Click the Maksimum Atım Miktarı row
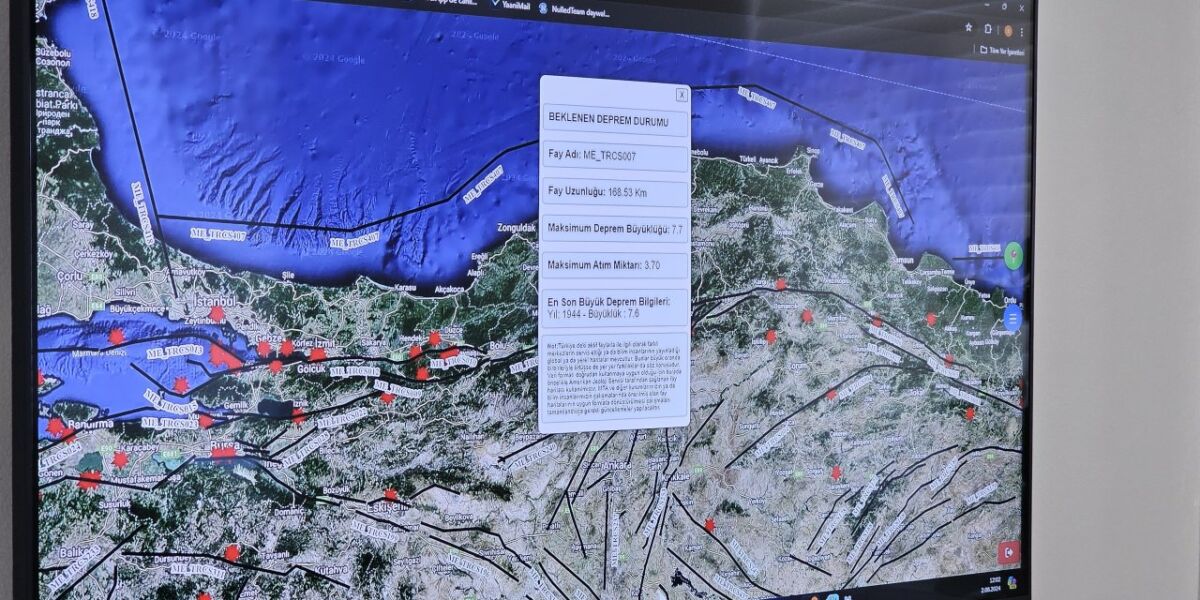 [x=614, y=265]
